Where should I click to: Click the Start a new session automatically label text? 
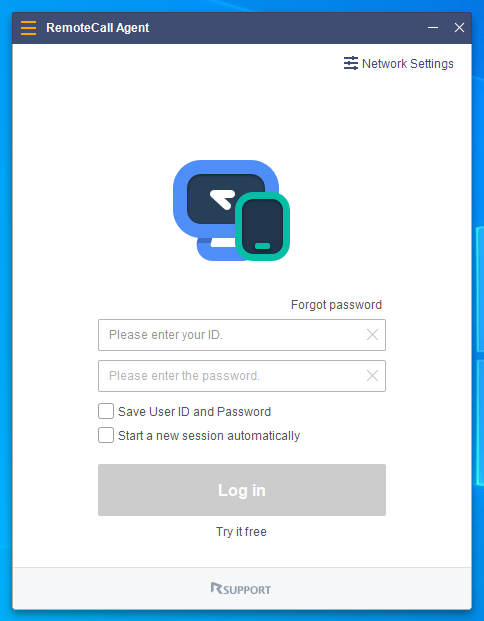click(209, 436)
